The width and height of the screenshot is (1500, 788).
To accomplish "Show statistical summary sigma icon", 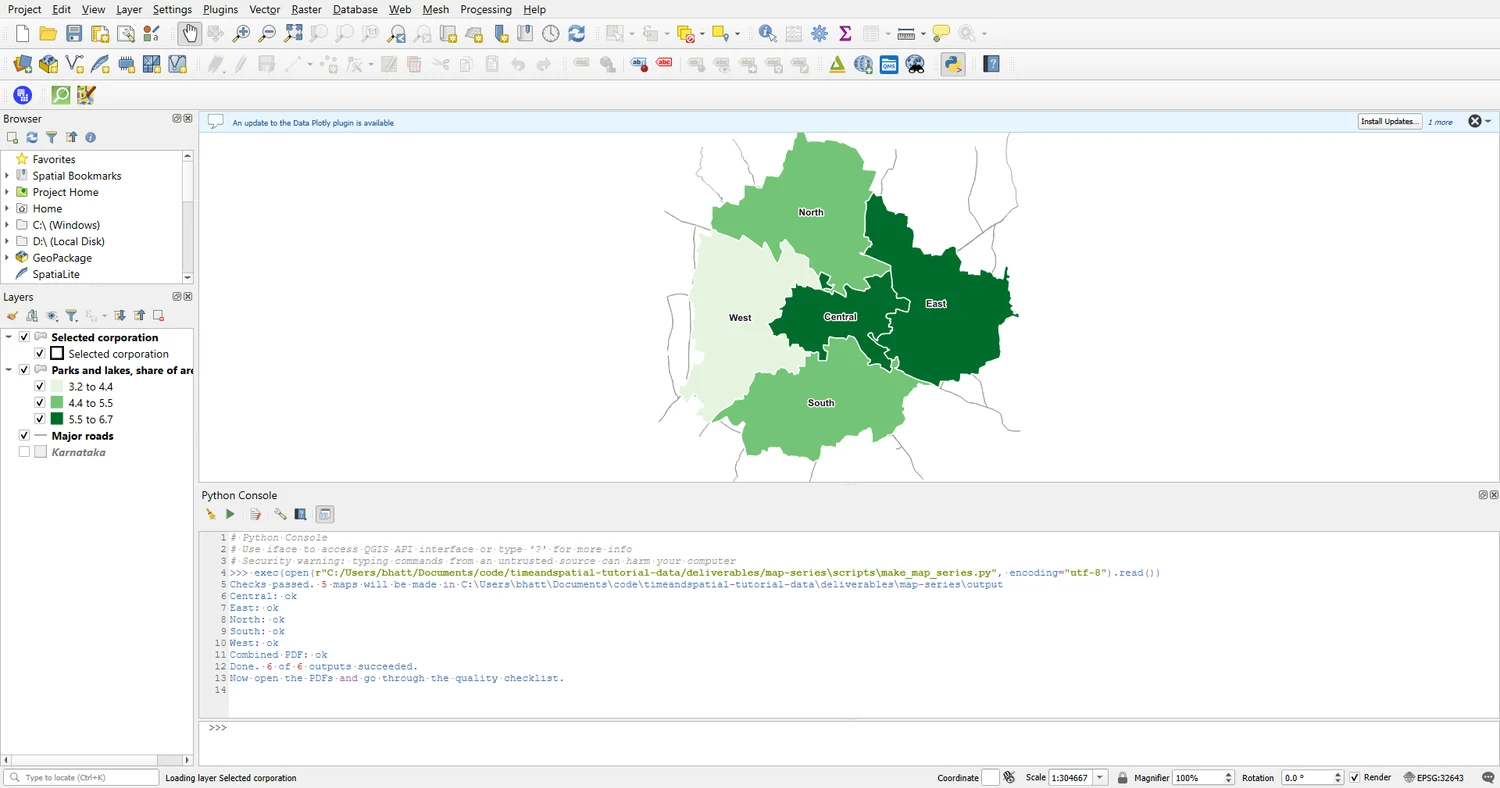I will [x=845, y=34].
